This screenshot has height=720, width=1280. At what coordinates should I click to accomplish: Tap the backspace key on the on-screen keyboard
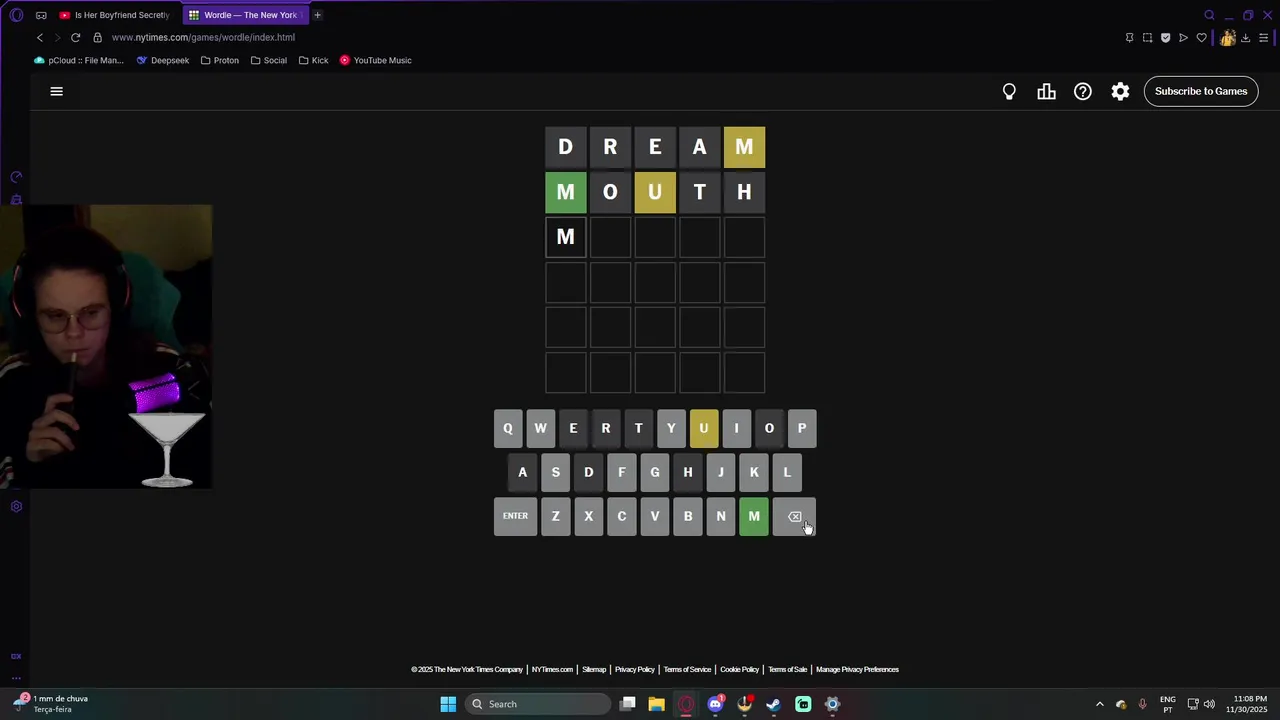coord(794,517)
